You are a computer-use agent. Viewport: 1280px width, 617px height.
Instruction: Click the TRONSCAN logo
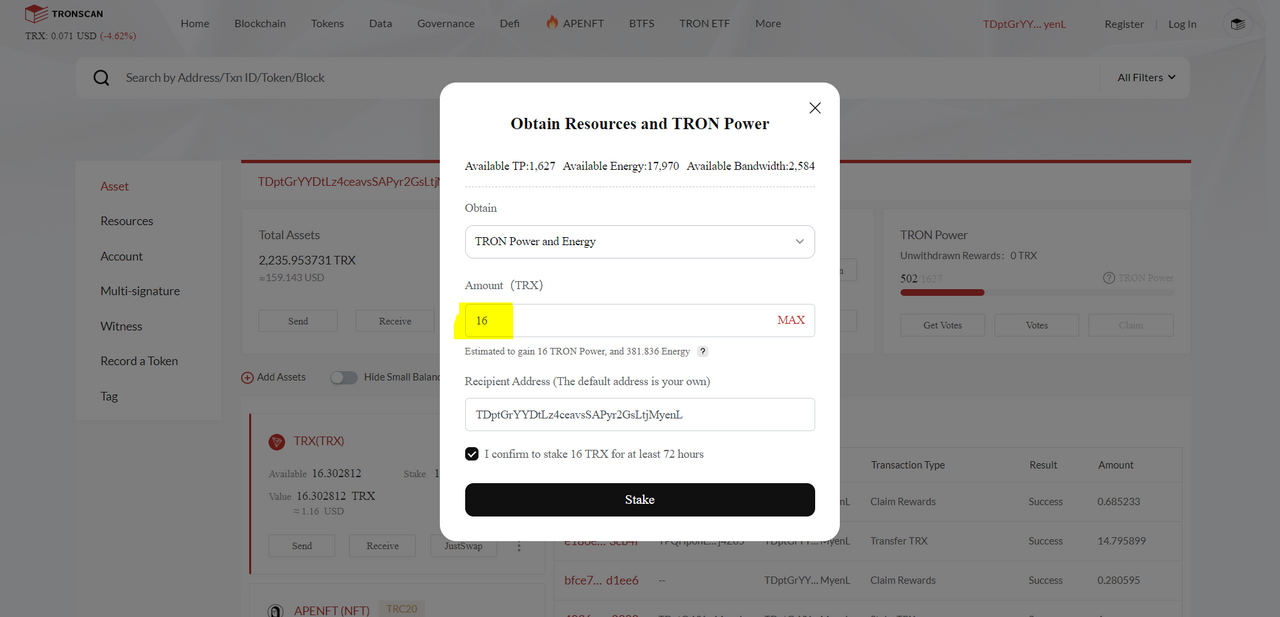point(63,14)
